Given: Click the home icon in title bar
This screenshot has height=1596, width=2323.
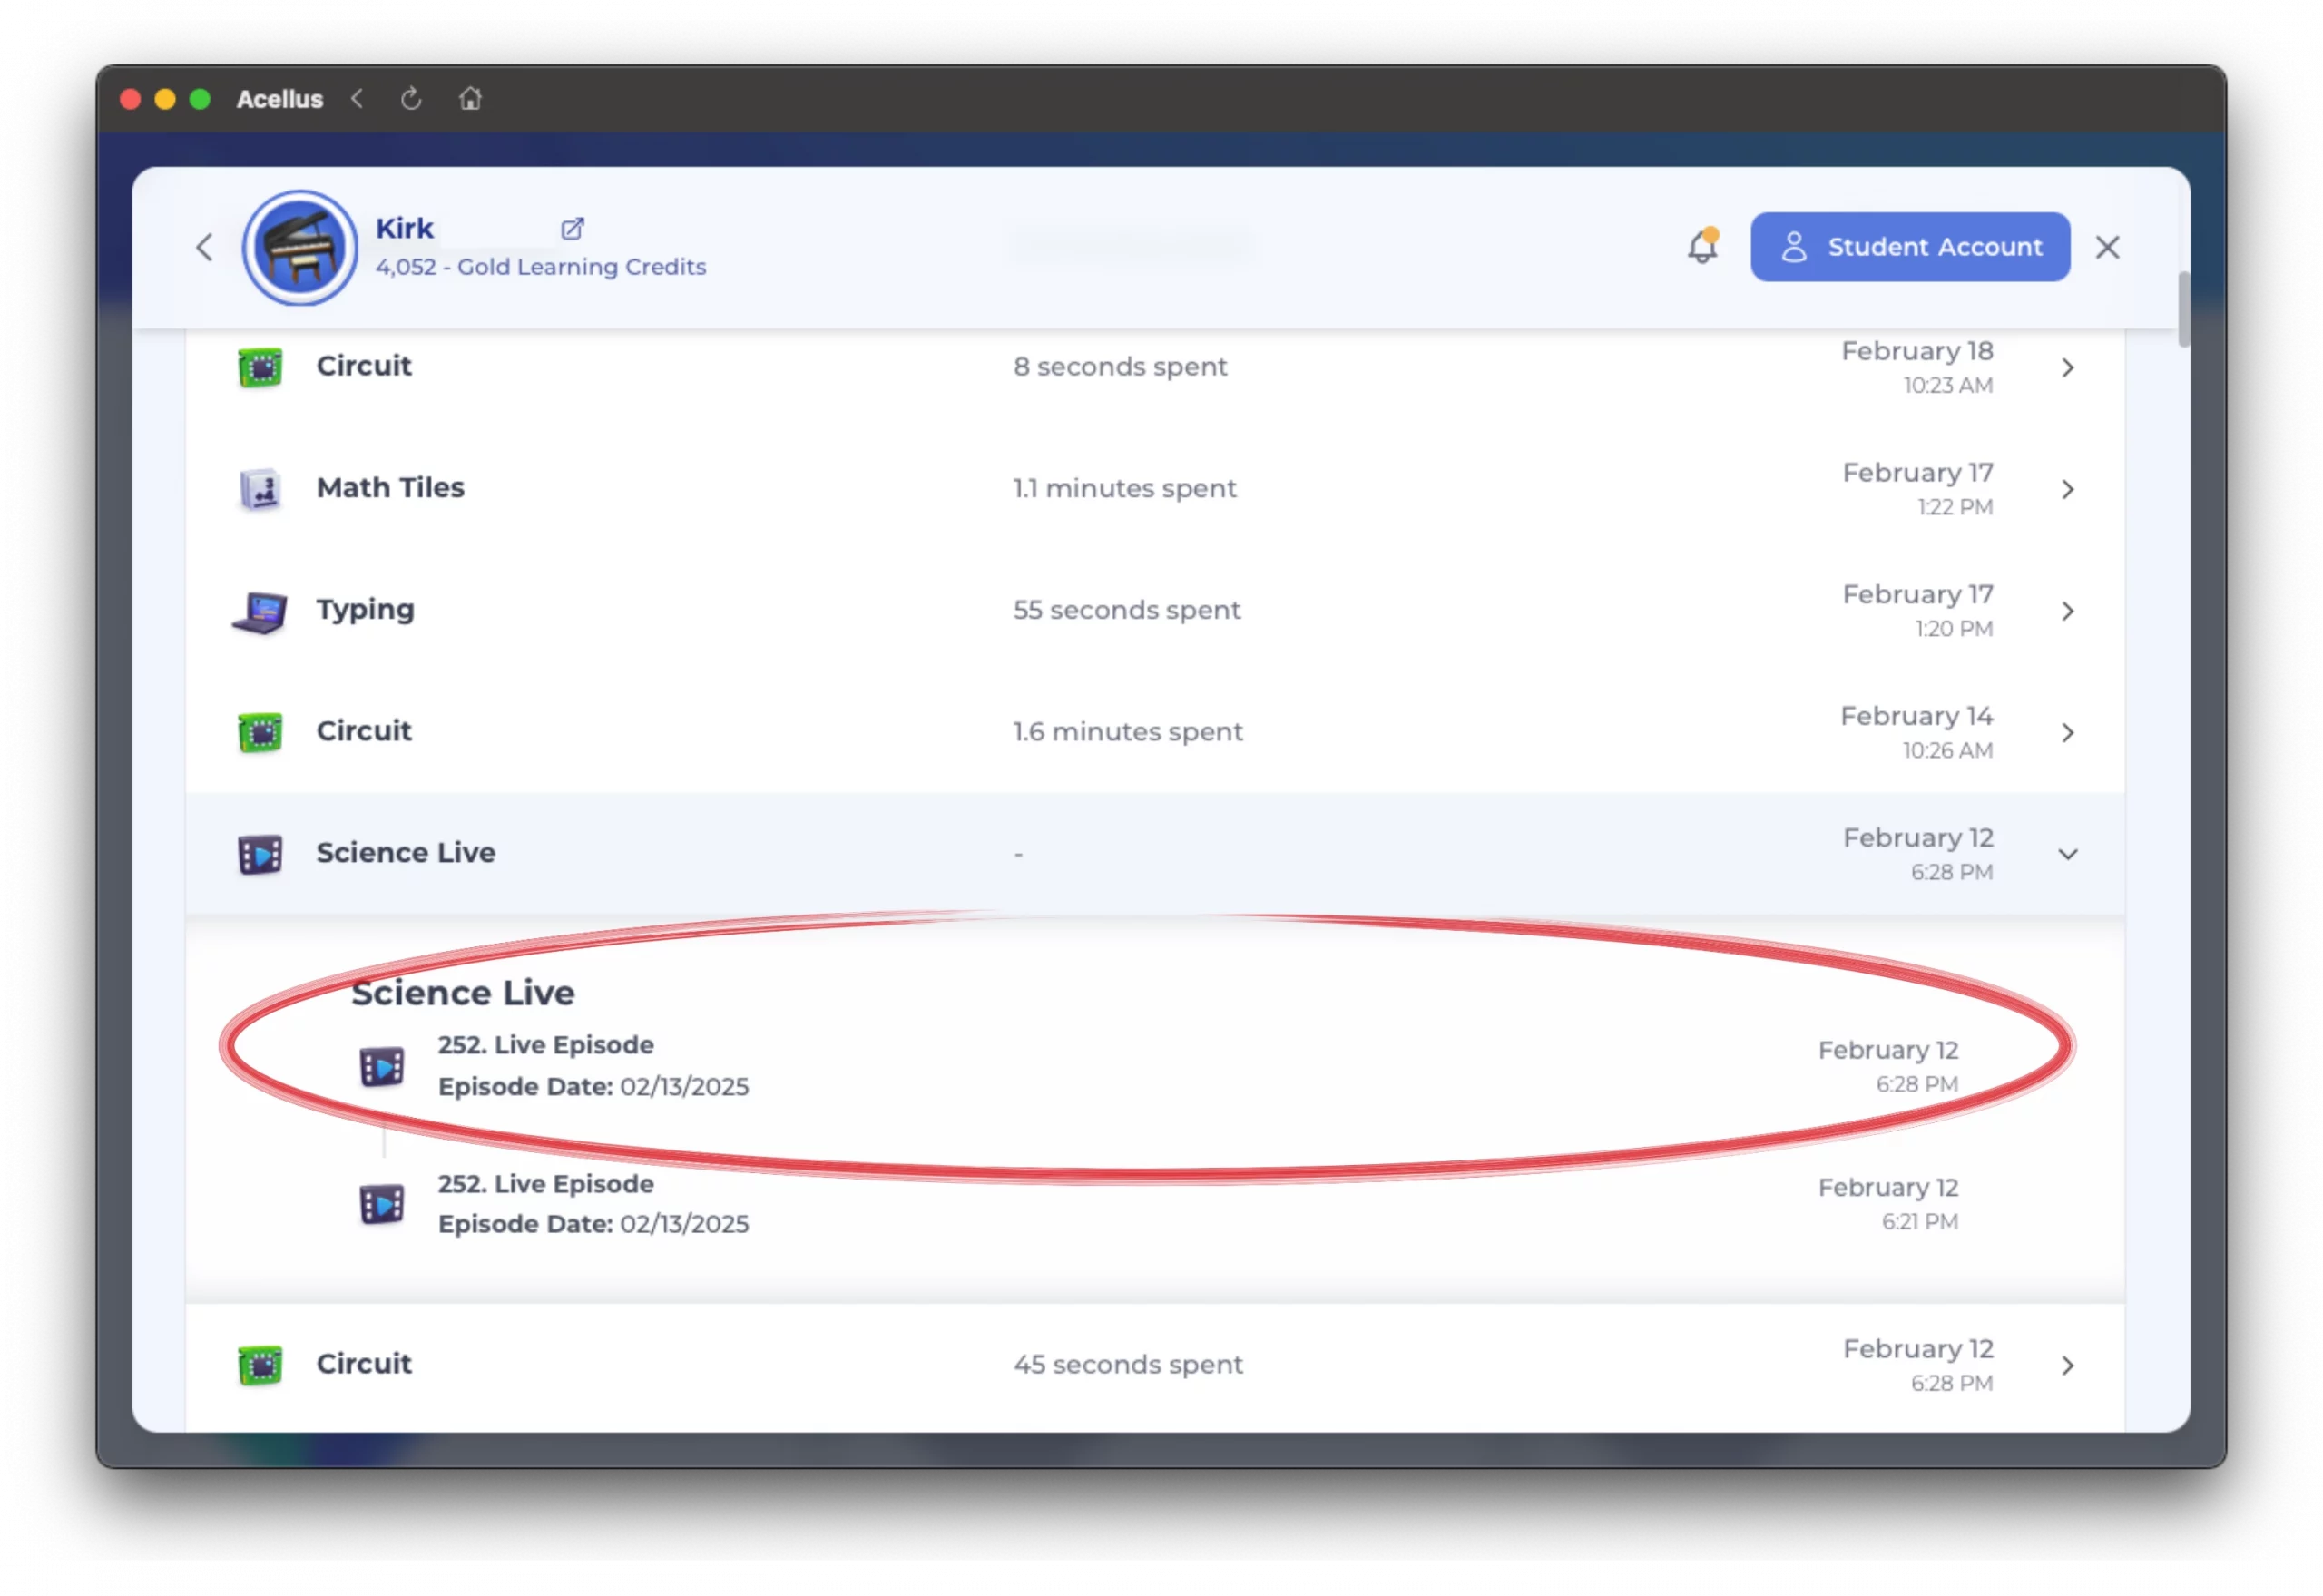Looking at the screenshot, I should pyautogui.click(x=470, y=99).
